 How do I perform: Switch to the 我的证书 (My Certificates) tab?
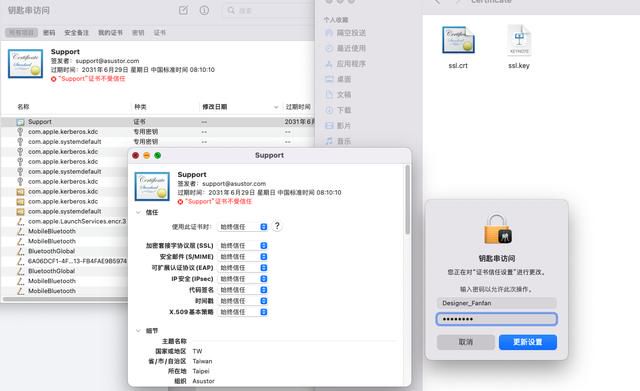click(110, 33)
